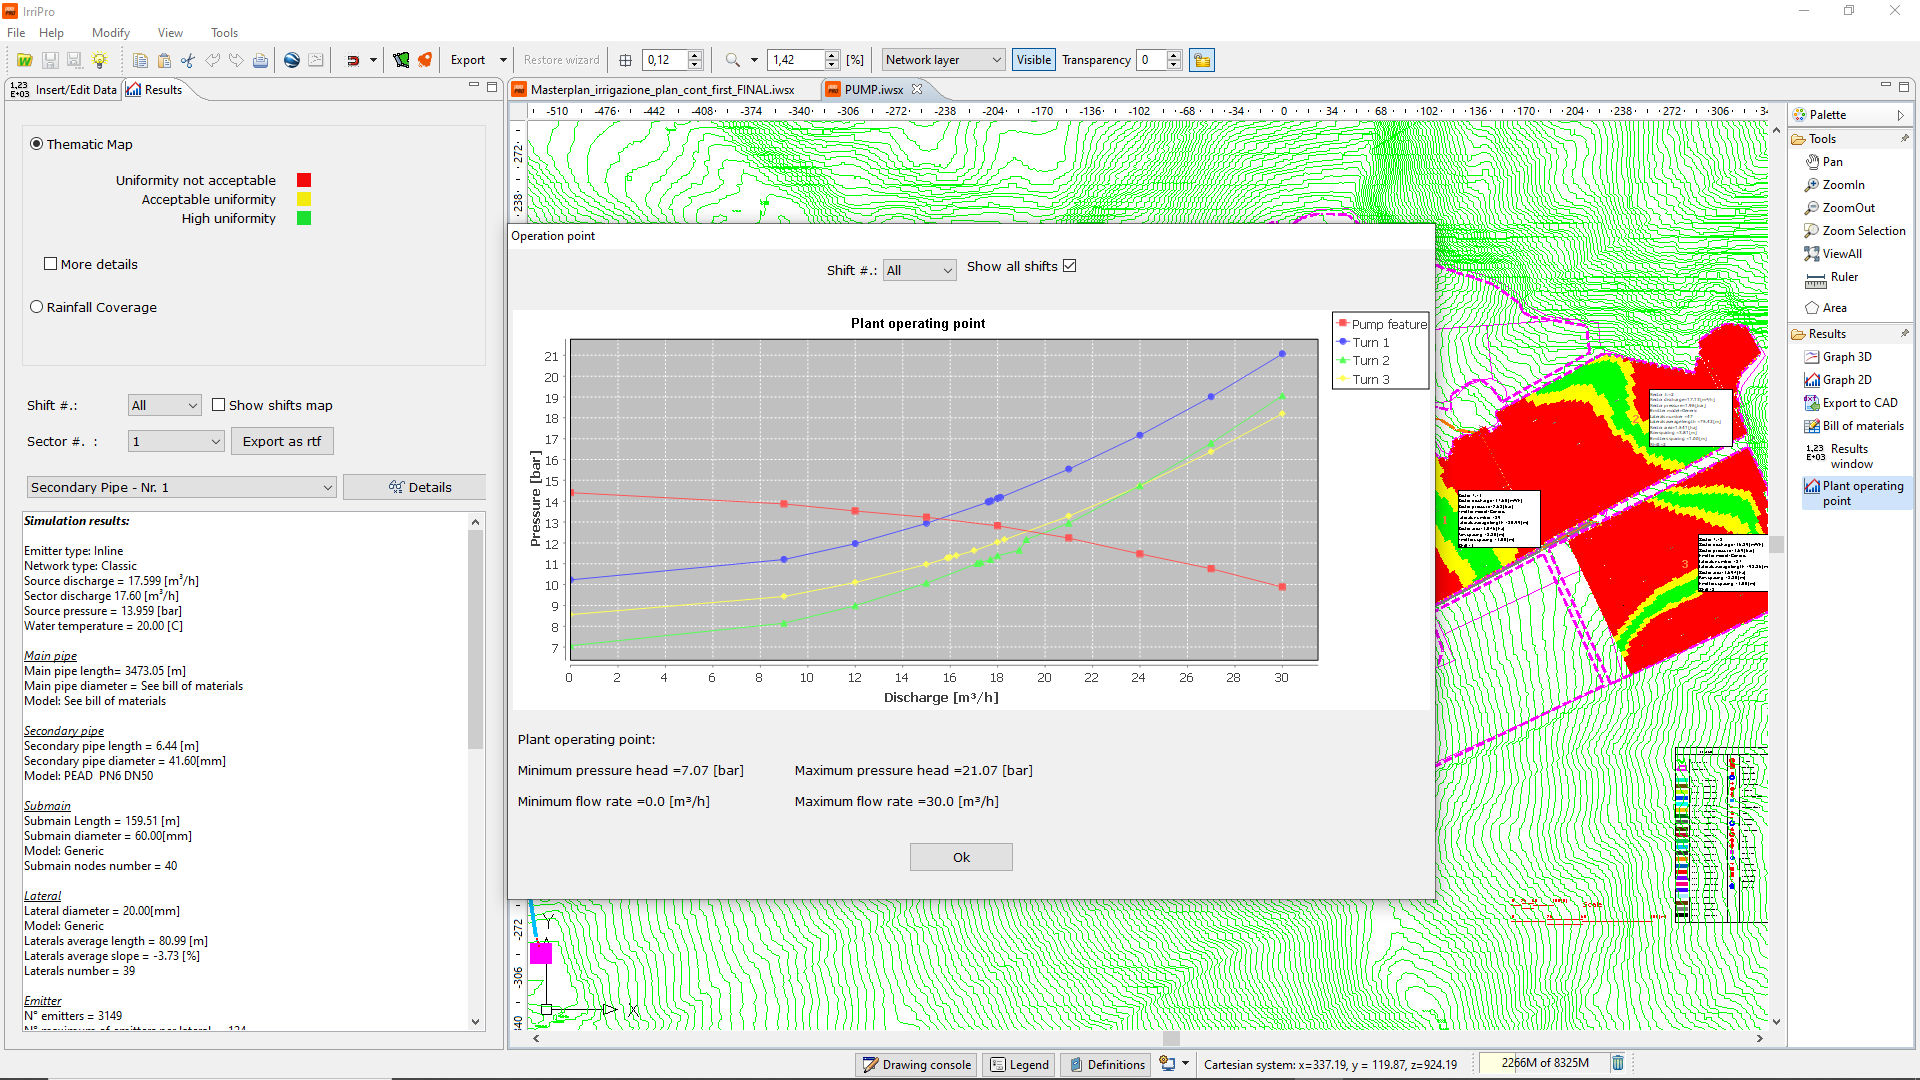Click the scissors cut icon
This screenshot has height=1080, width=1920.
188,60
